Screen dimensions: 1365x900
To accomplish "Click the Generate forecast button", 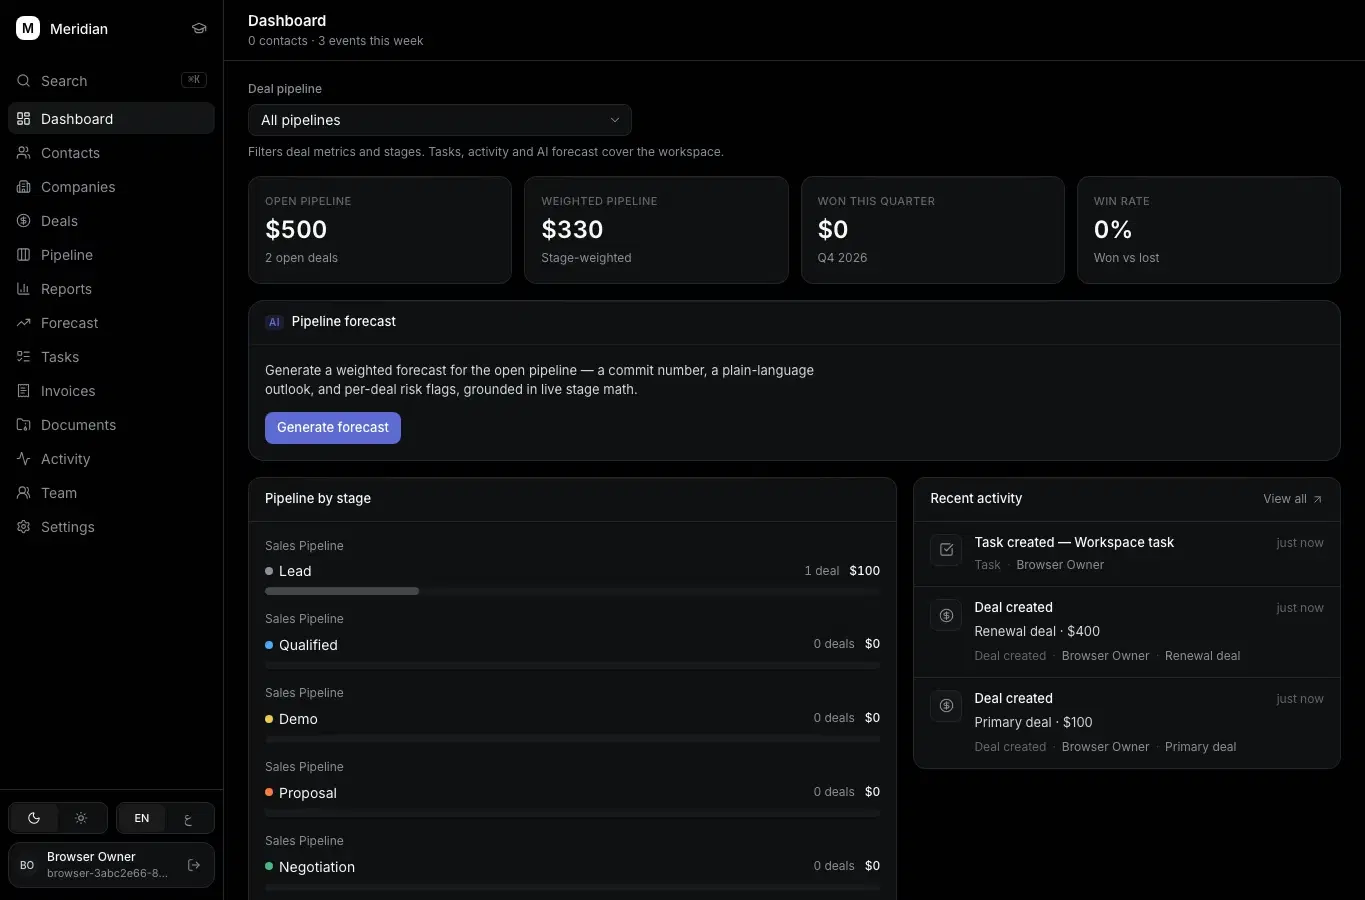I will click(333, 428).
